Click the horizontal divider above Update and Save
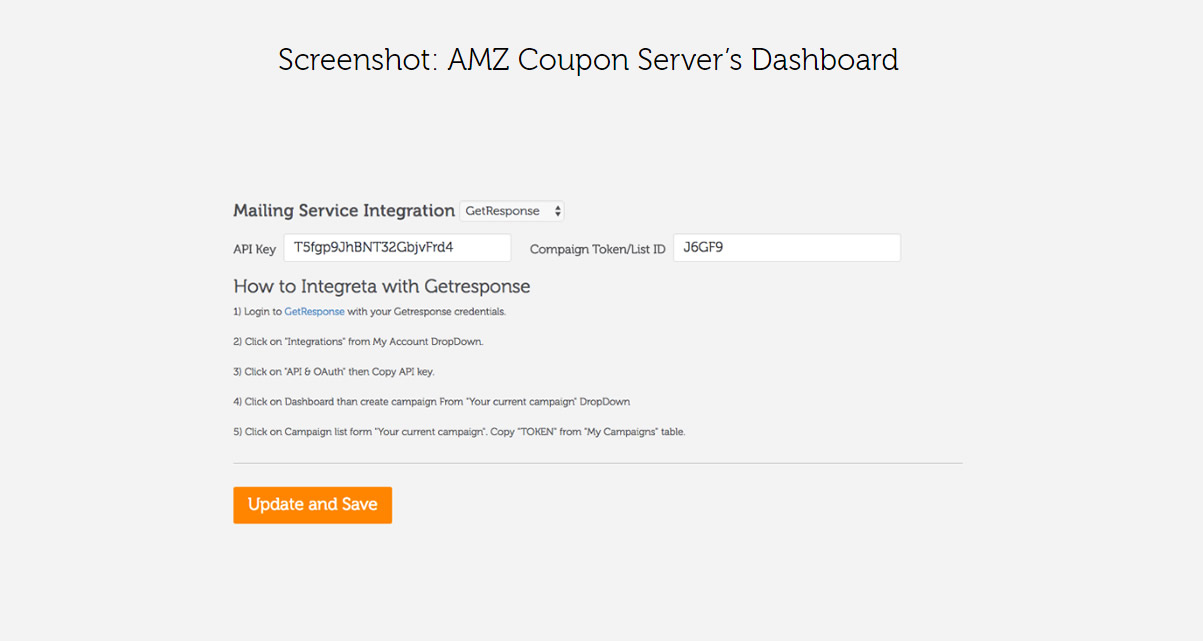The height and width of the screenshot is (641, 1203). (598, 463)
